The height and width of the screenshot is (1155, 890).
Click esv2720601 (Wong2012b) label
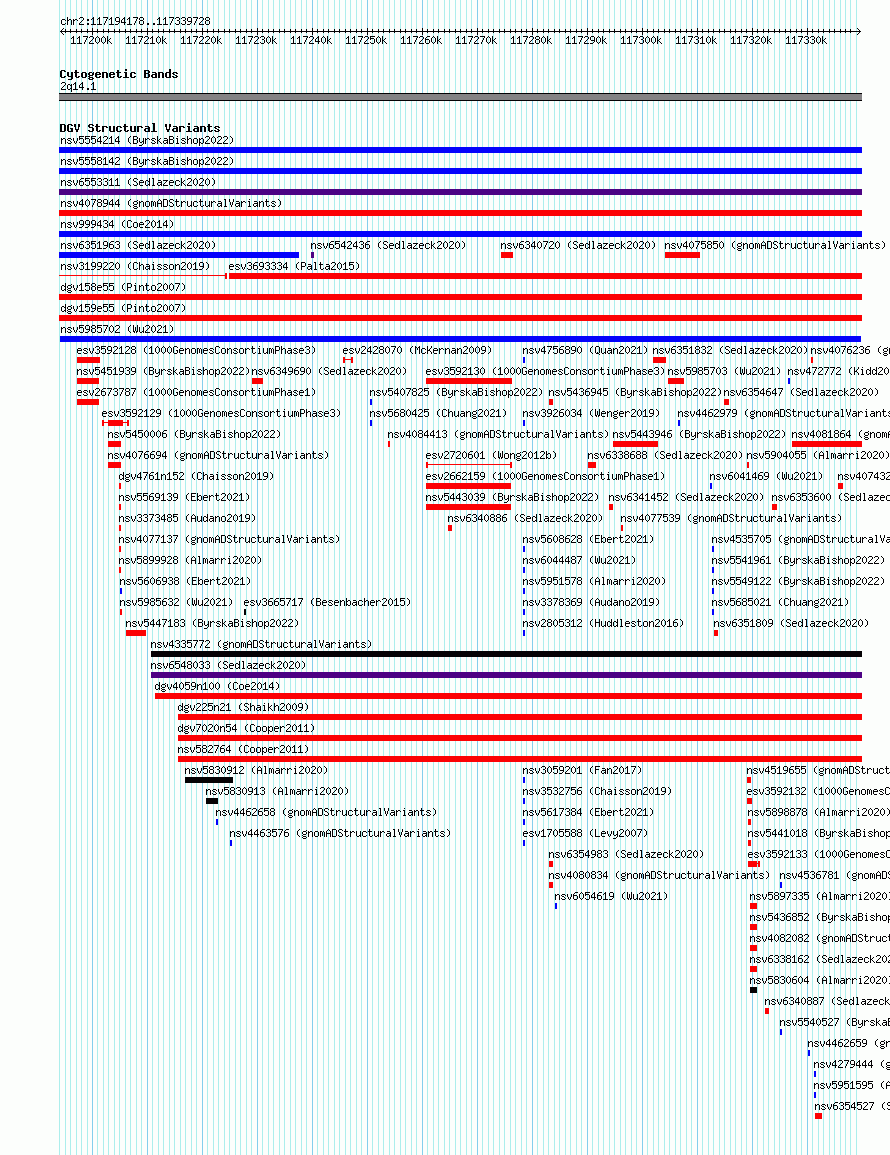click(x=491, y=455)
